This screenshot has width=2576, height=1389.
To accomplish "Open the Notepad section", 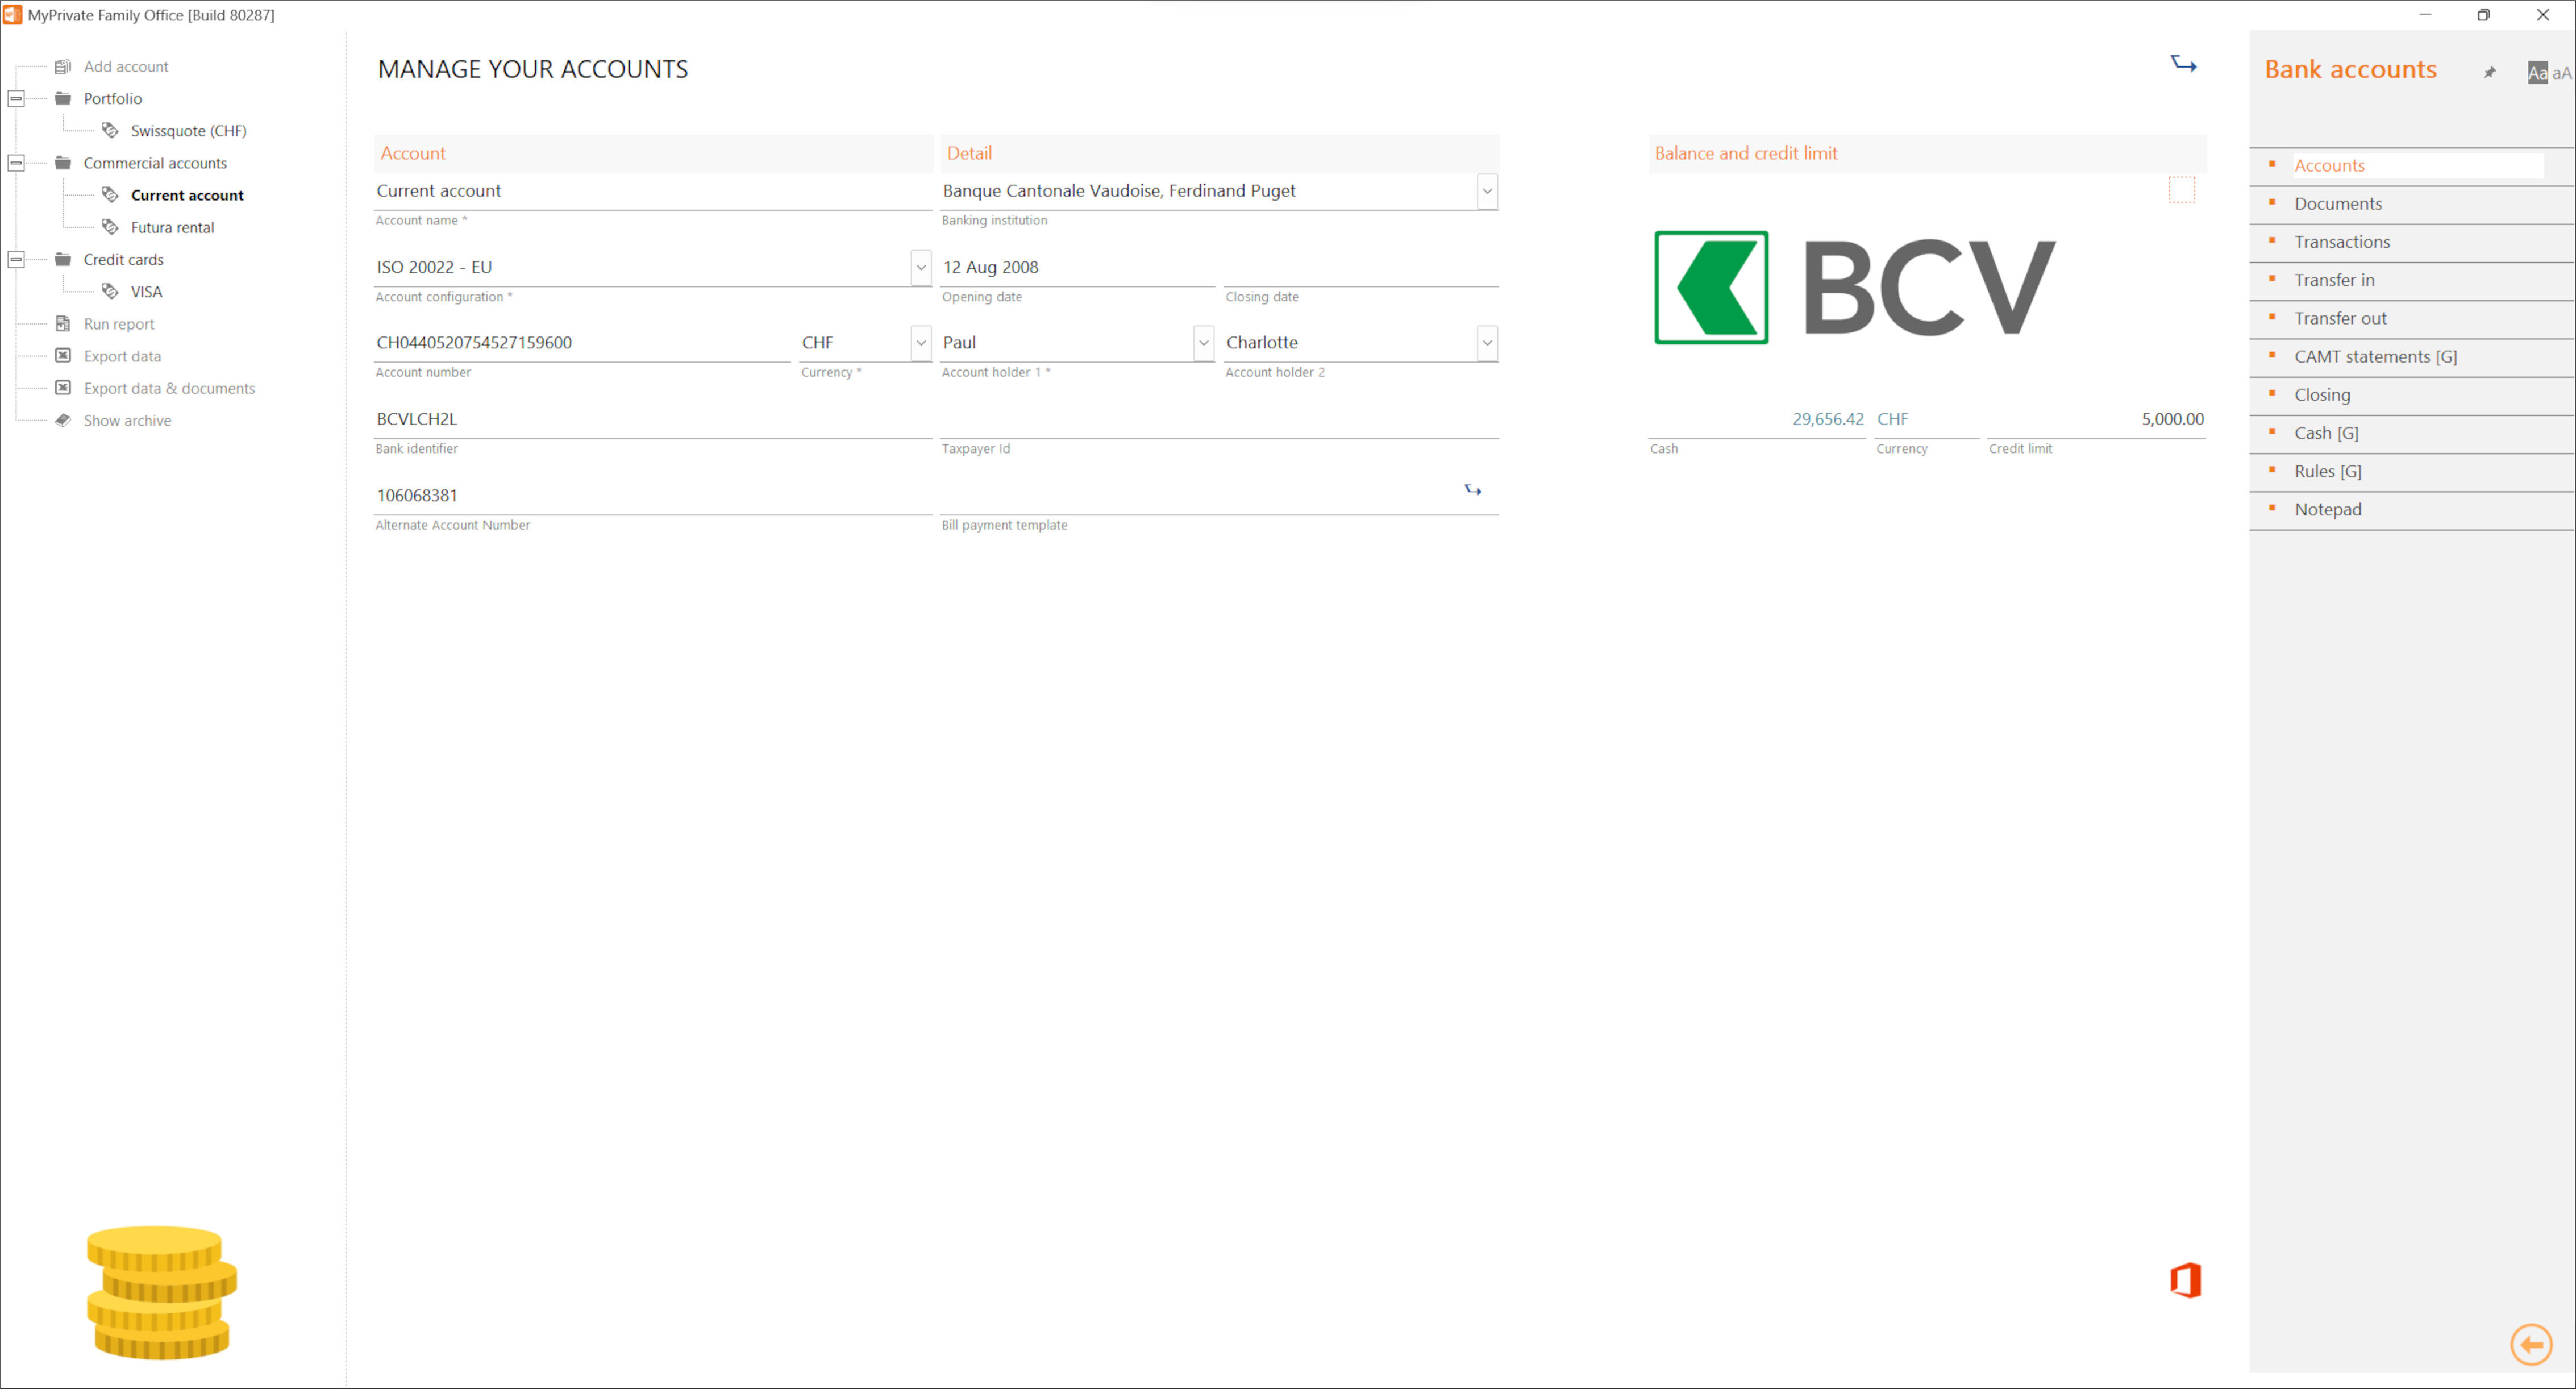I will [2328, 509].
